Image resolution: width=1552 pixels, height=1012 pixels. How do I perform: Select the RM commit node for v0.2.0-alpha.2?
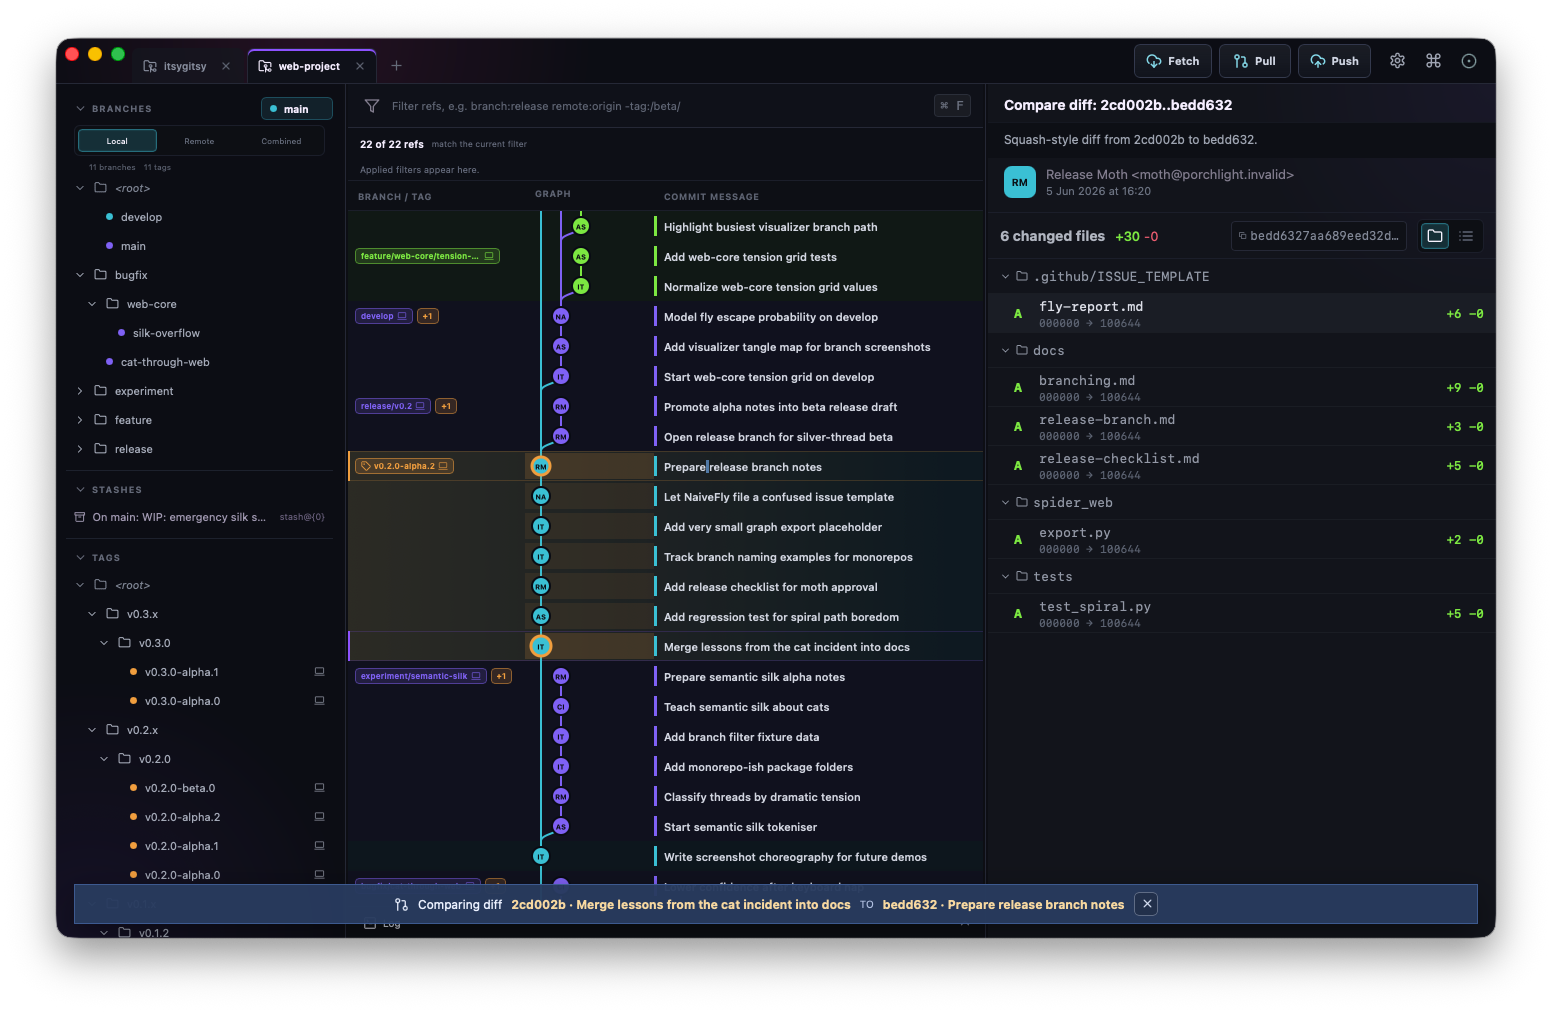[541, 466]
